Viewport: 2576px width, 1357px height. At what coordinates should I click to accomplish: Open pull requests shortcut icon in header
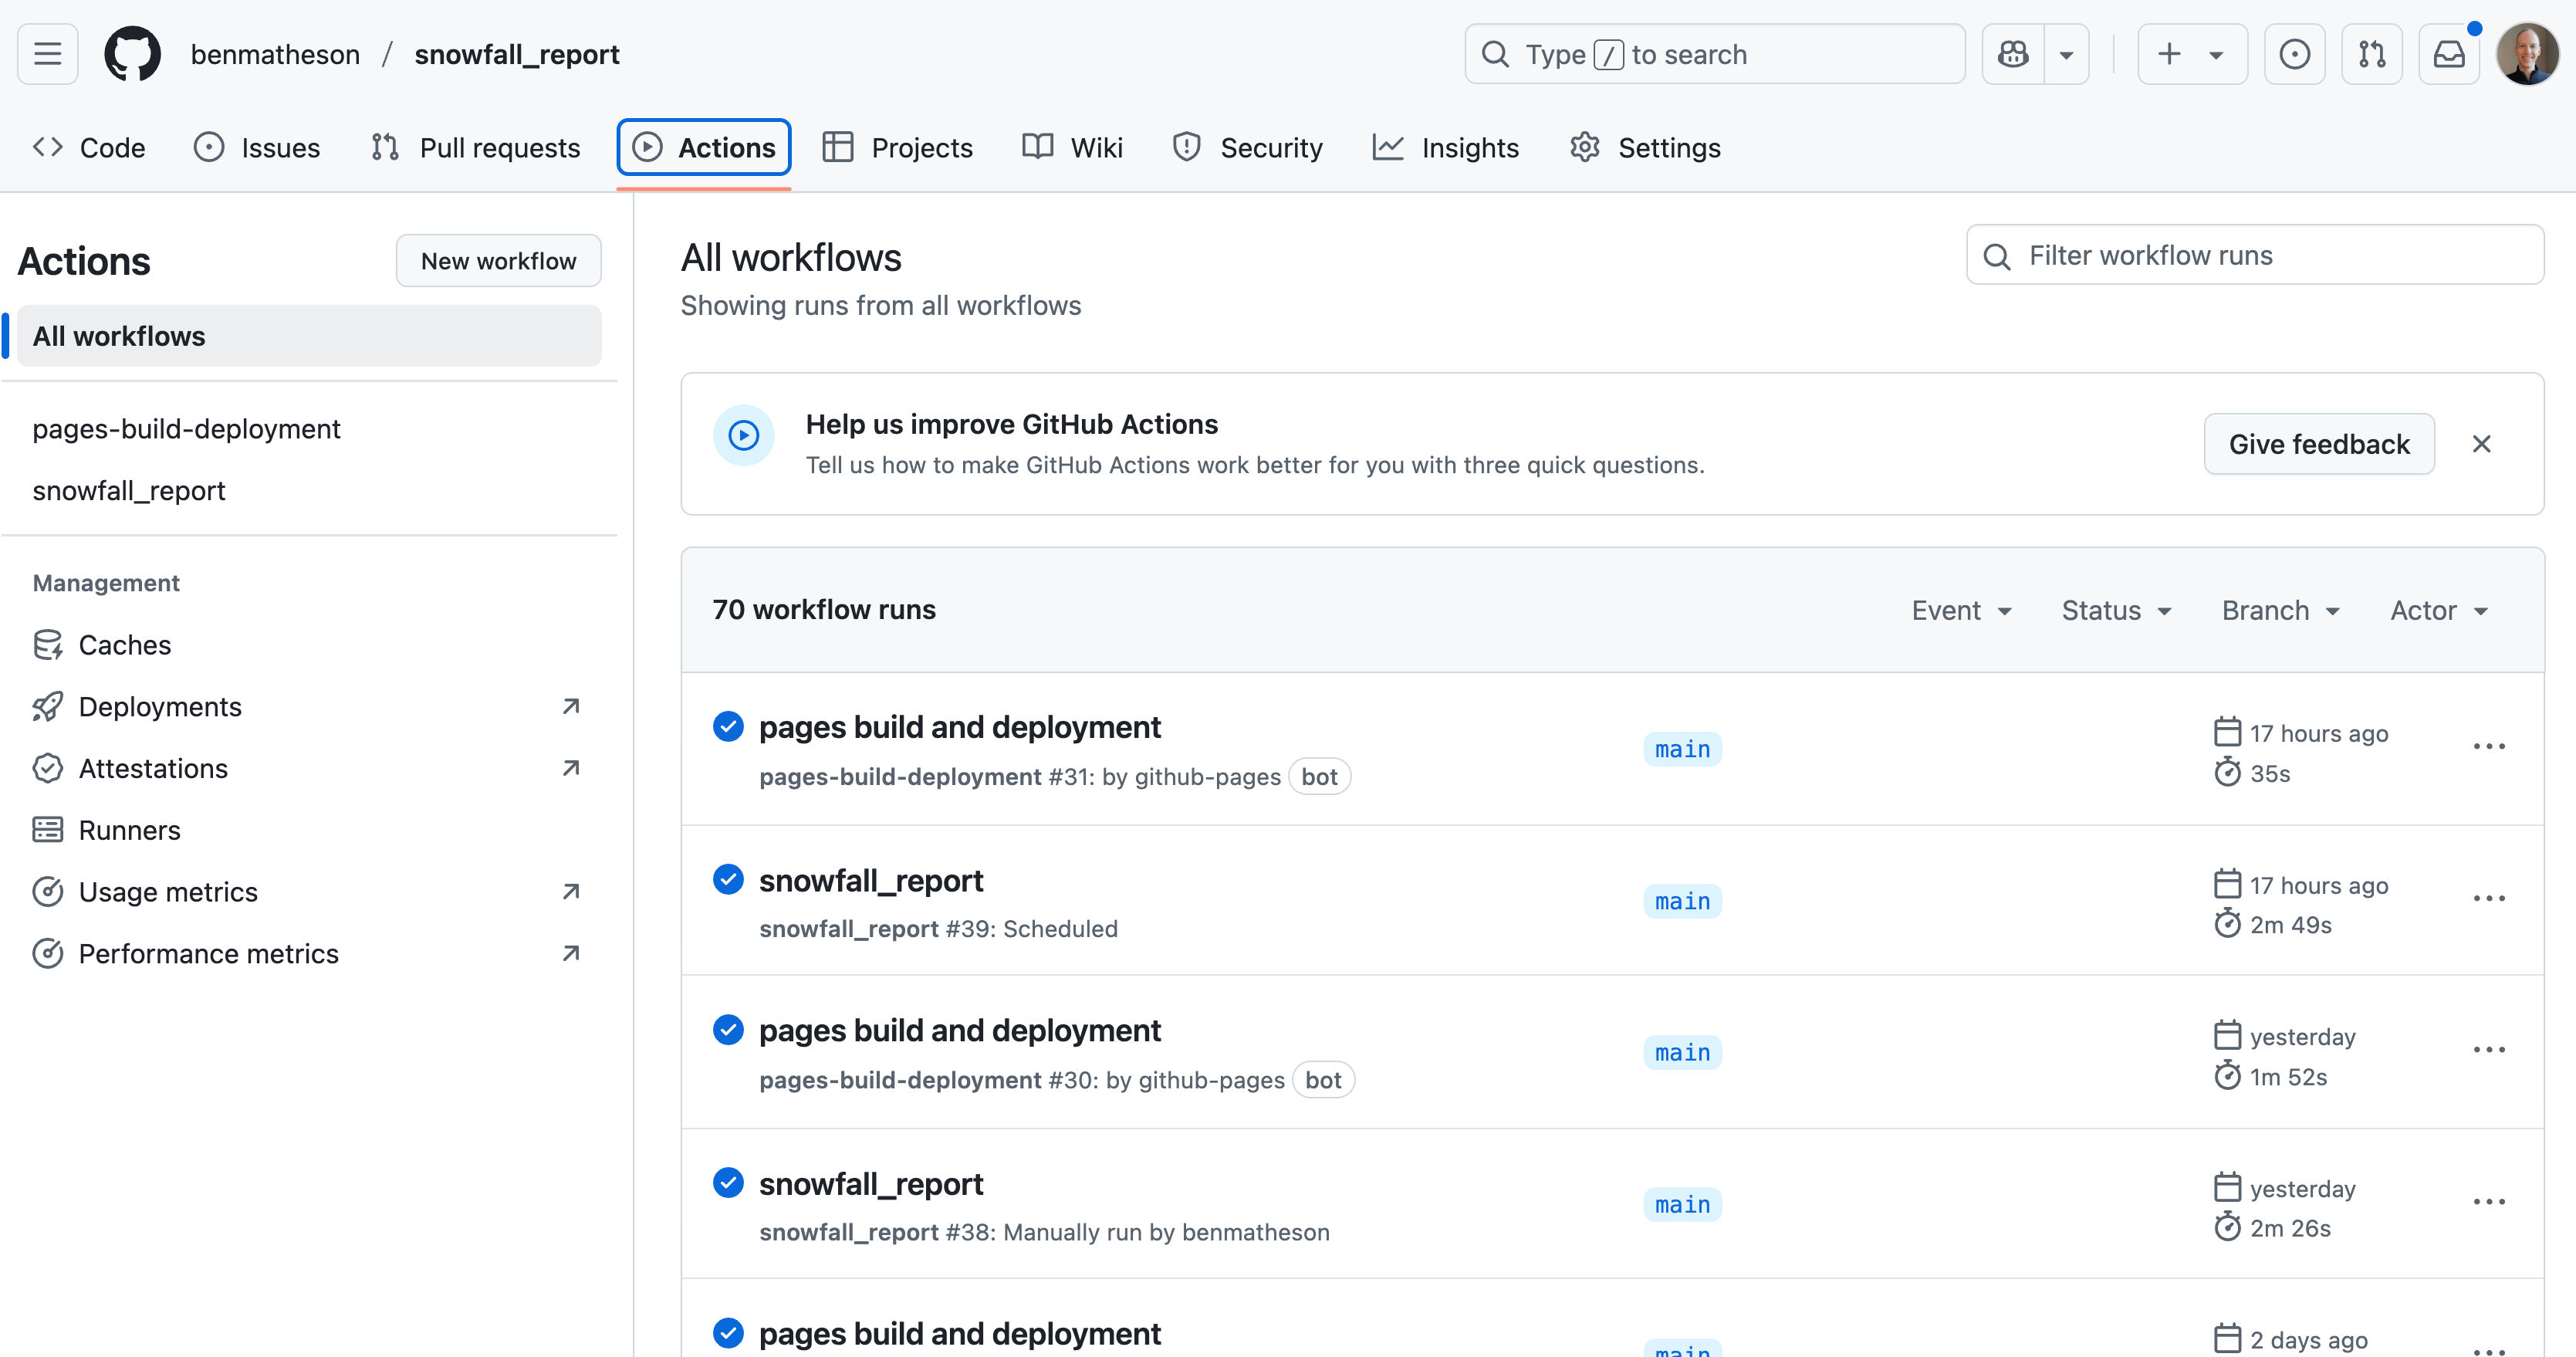click(2371, 54)
